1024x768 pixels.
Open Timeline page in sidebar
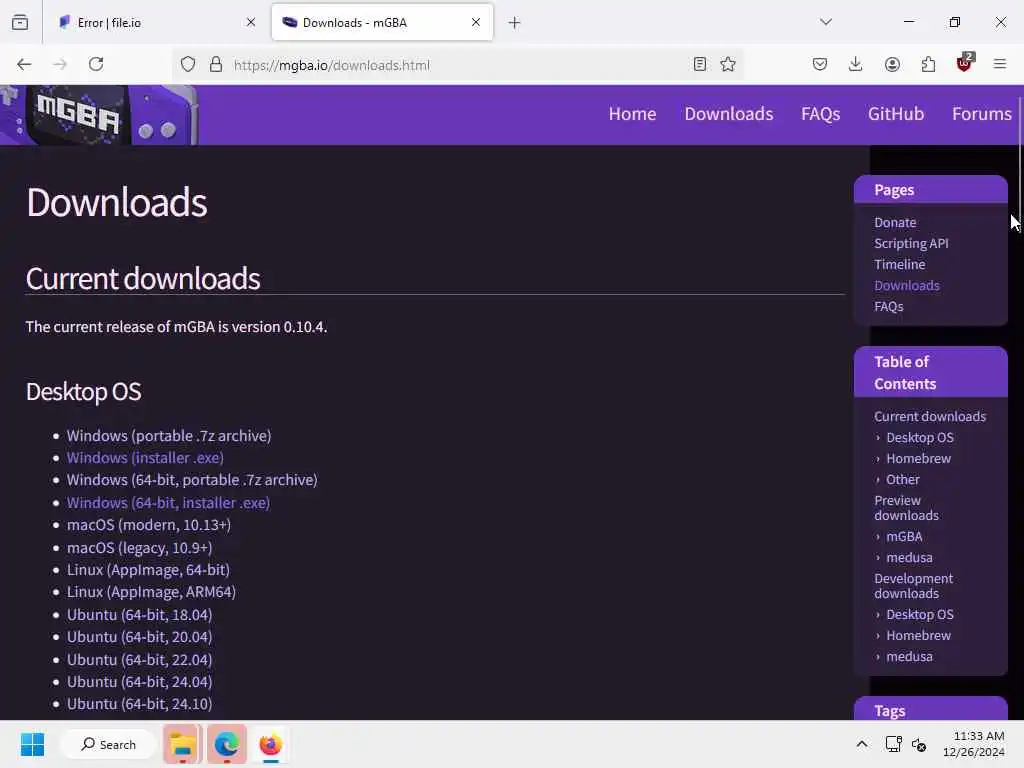tap(899, 264)
